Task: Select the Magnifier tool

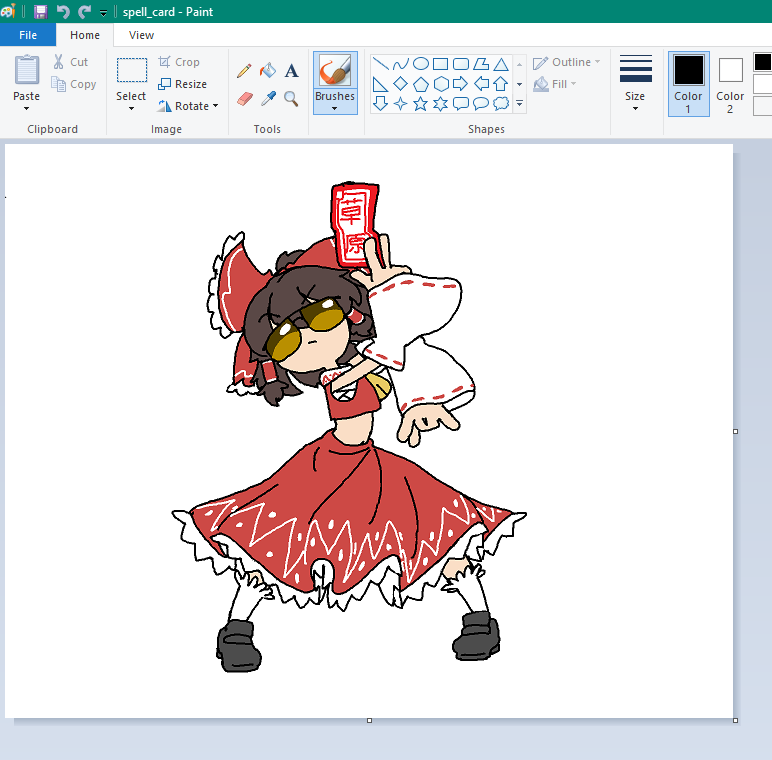Action: click(291, 99)
